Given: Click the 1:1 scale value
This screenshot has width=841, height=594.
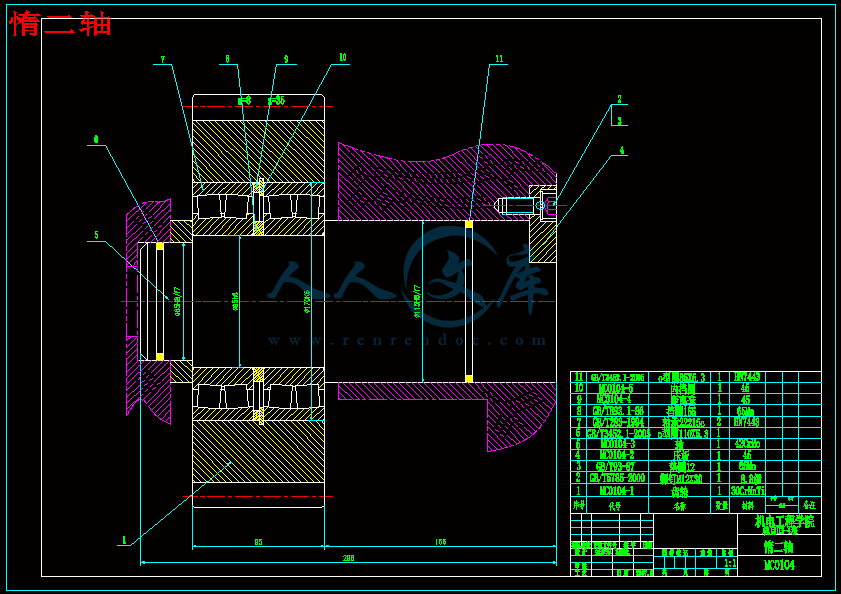Looking at the screenshot, I should [729, 563].
